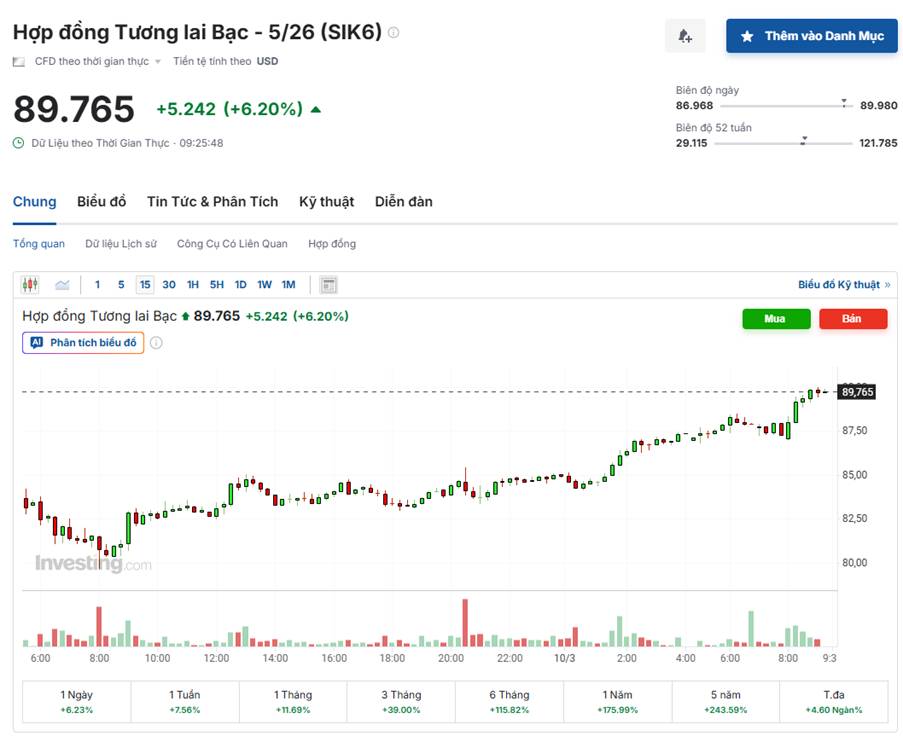903x736 pixels.
Task: Open the Diễn đàn tab
Action: [x=404, y=202]
